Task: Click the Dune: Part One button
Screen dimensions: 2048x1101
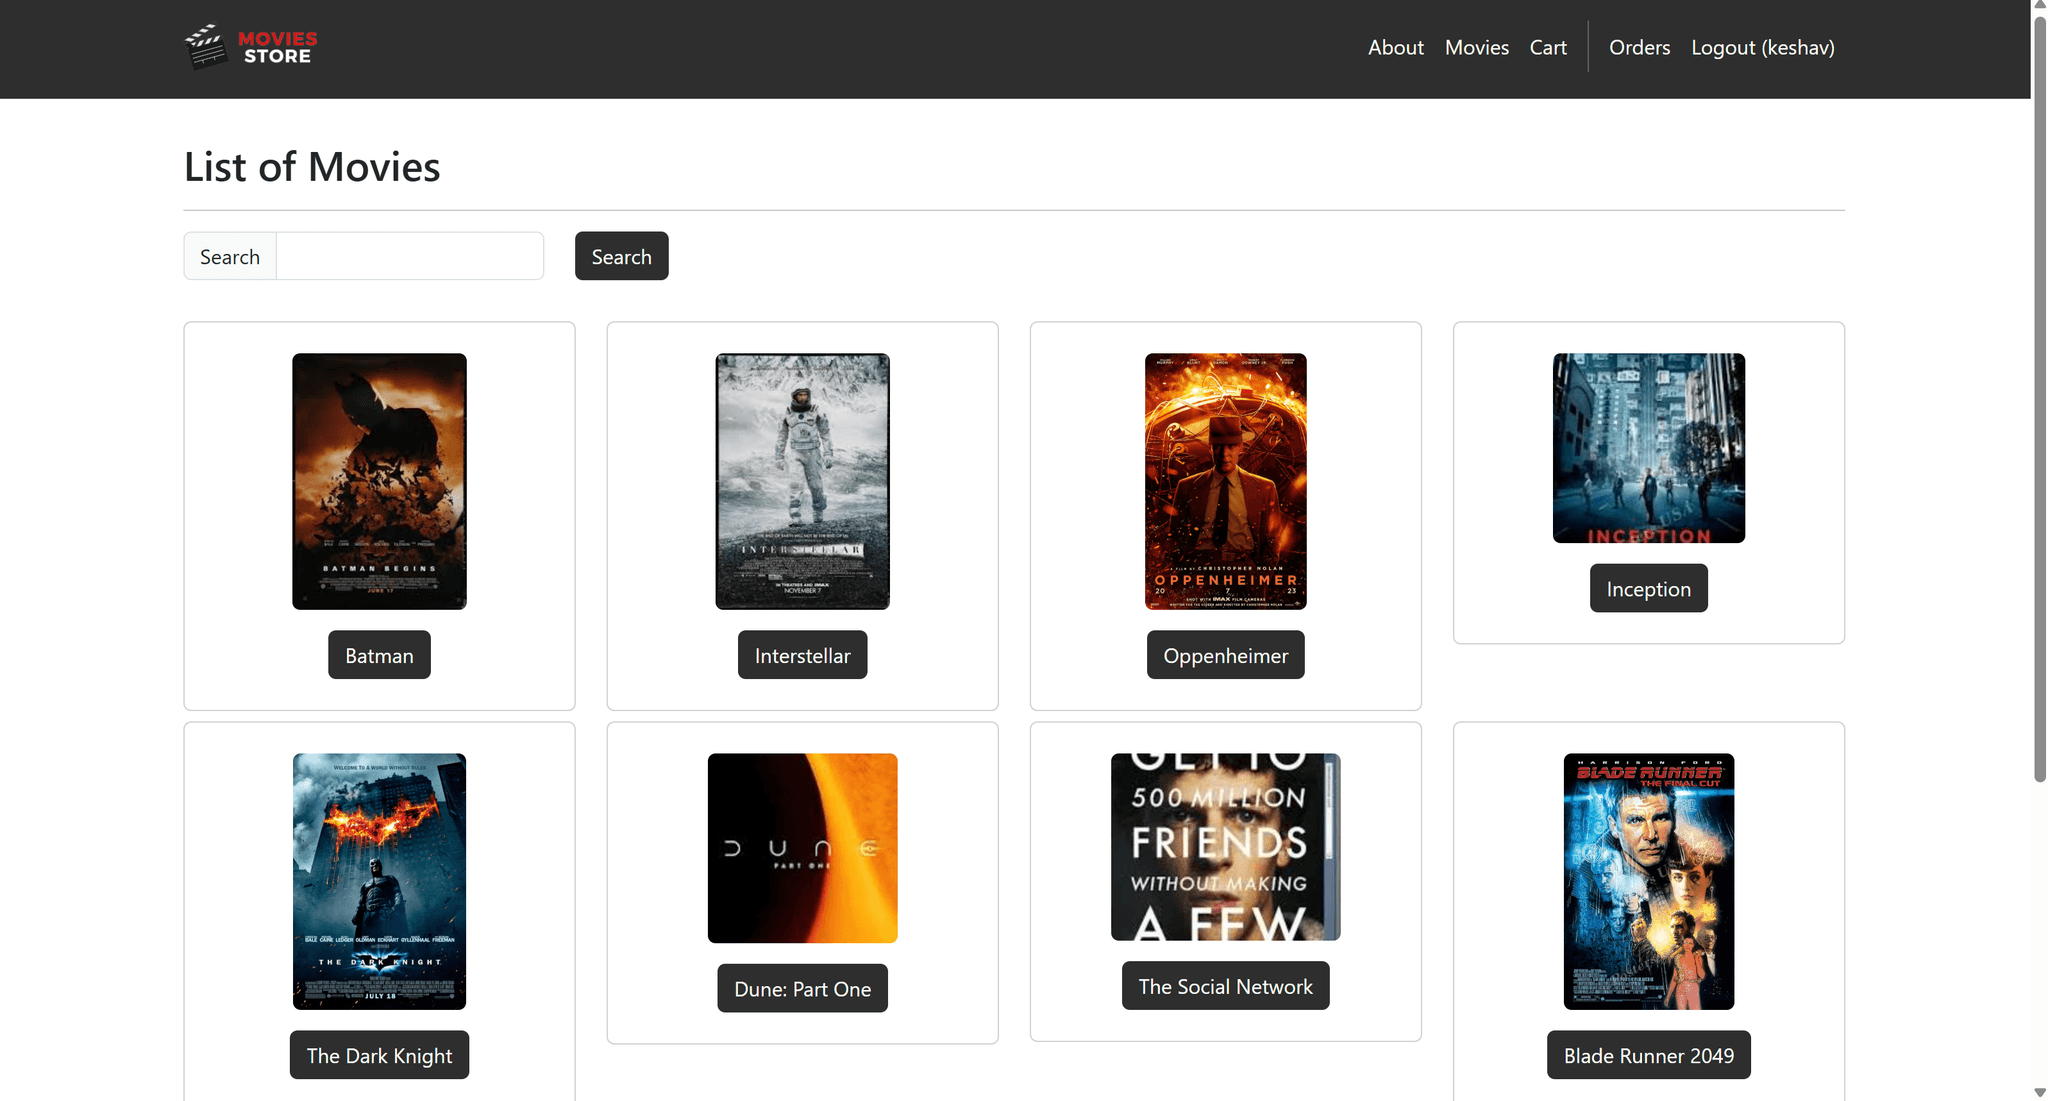Action: (x=802, y=988)
